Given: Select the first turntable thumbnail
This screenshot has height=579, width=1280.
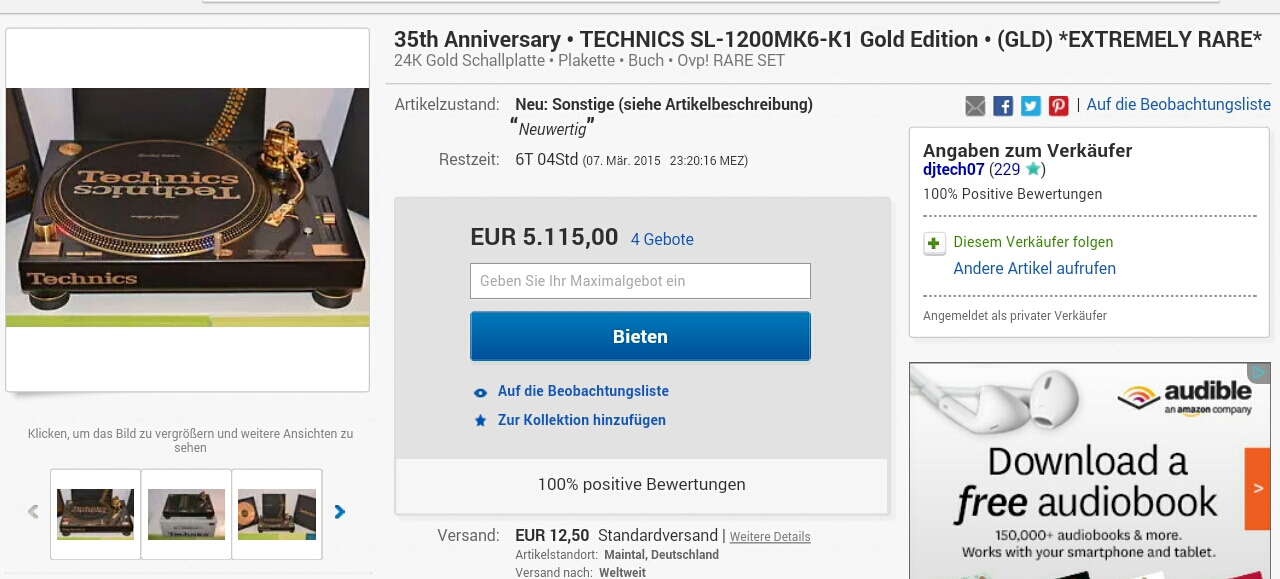Looking at the screenshot, I should pos(96,514).
